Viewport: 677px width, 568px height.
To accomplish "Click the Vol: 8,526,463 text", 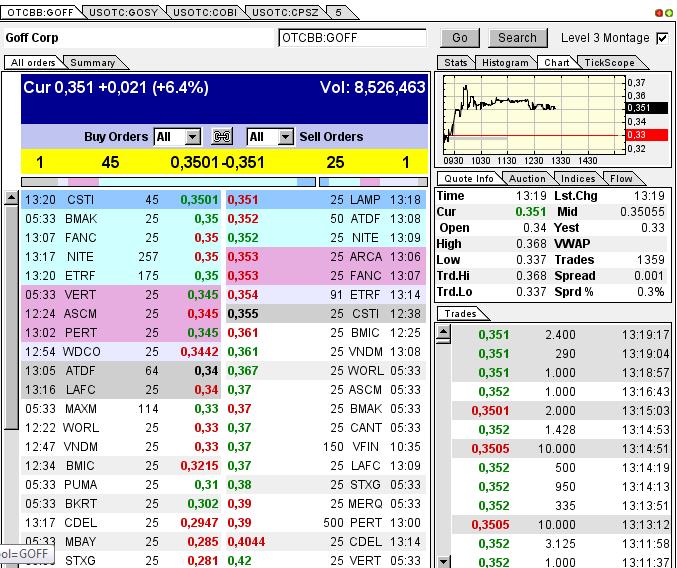I will tap(373, 88).
